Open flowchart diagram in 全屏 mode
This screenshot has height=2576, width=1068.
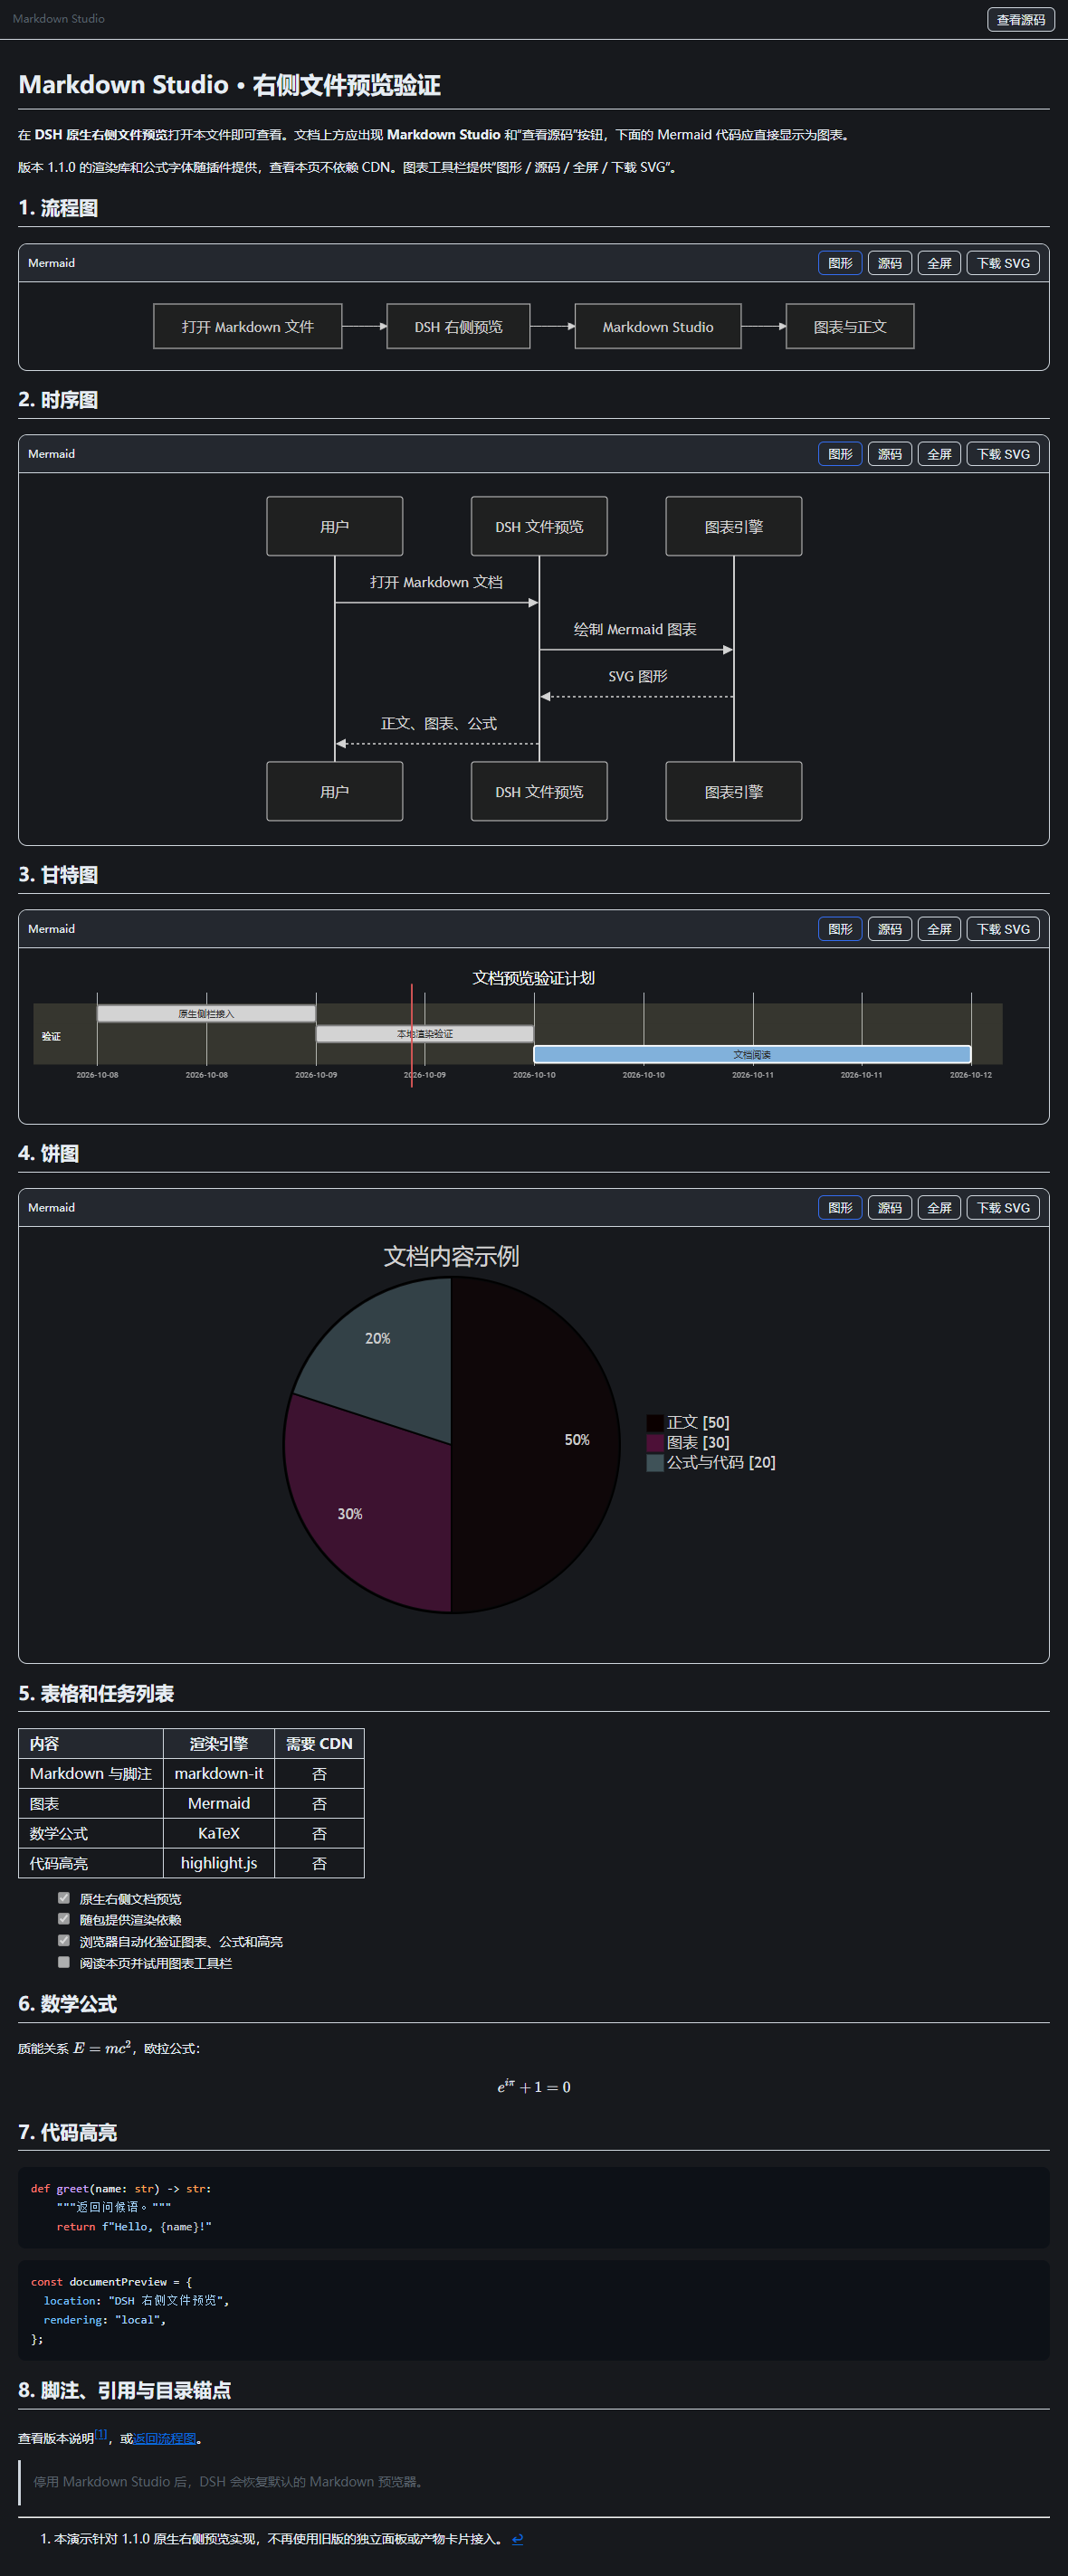pyautogui.click(x=939, y=263)
